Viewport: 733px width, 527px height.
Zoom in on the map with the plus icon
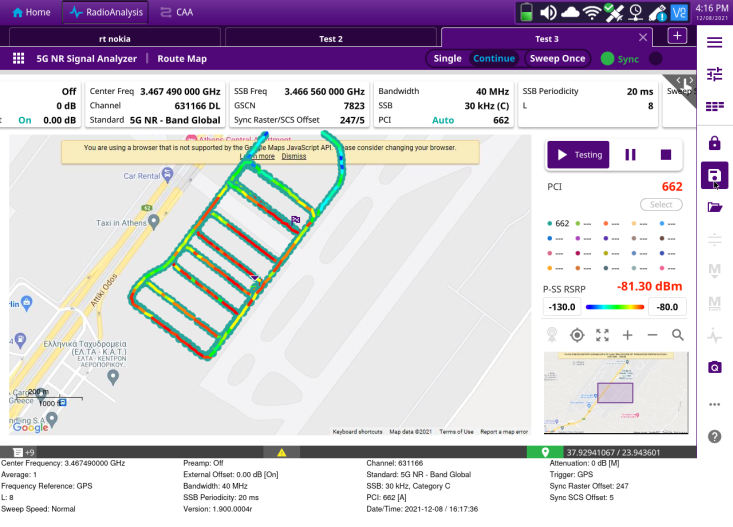point(627,335)
